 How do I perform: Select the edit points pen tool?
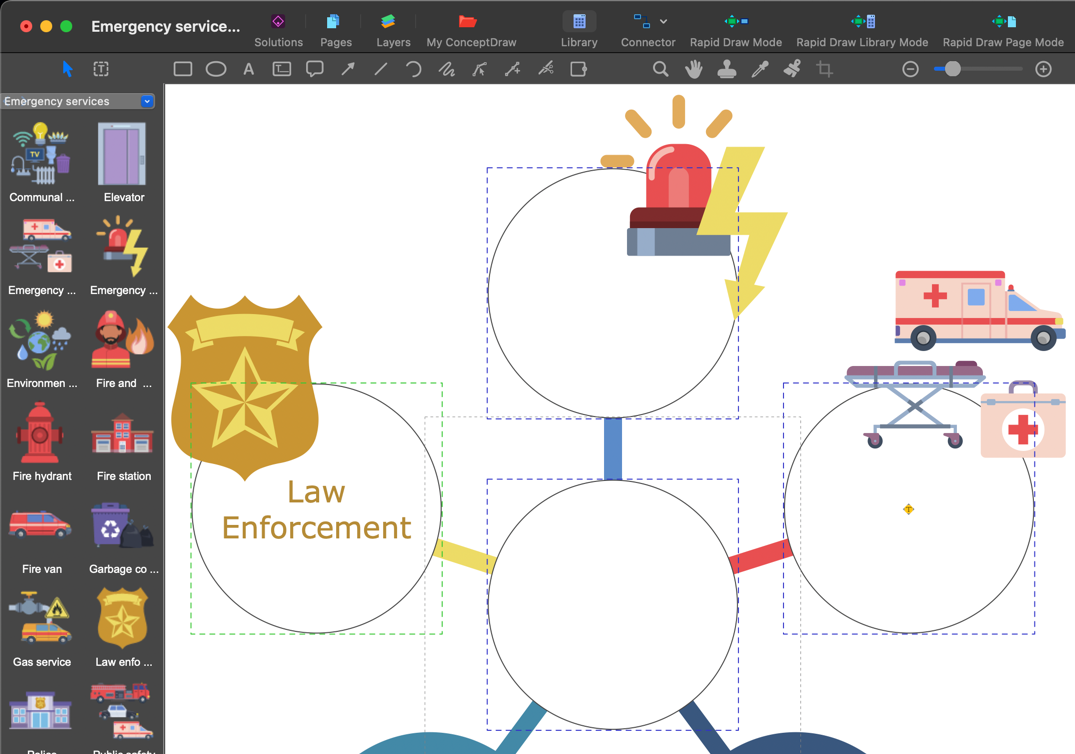[x=479, y=69]
